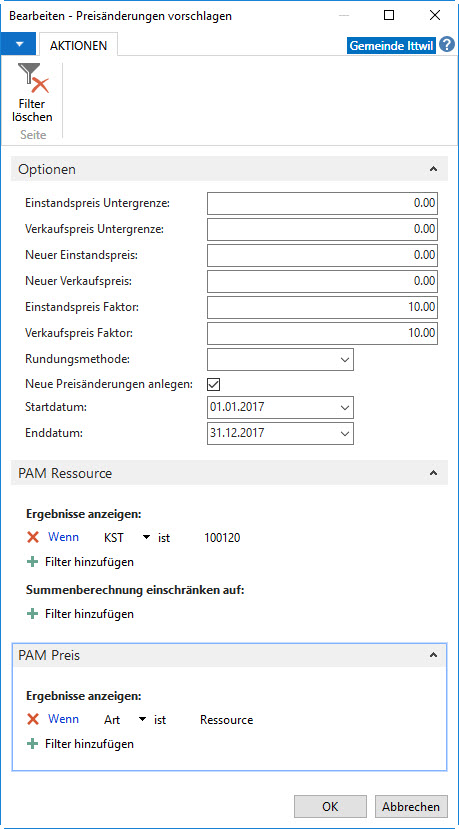
Task: Add filter under PAM Ressource Ergebnisse anzeigen
Action: [x=80, y=561]
